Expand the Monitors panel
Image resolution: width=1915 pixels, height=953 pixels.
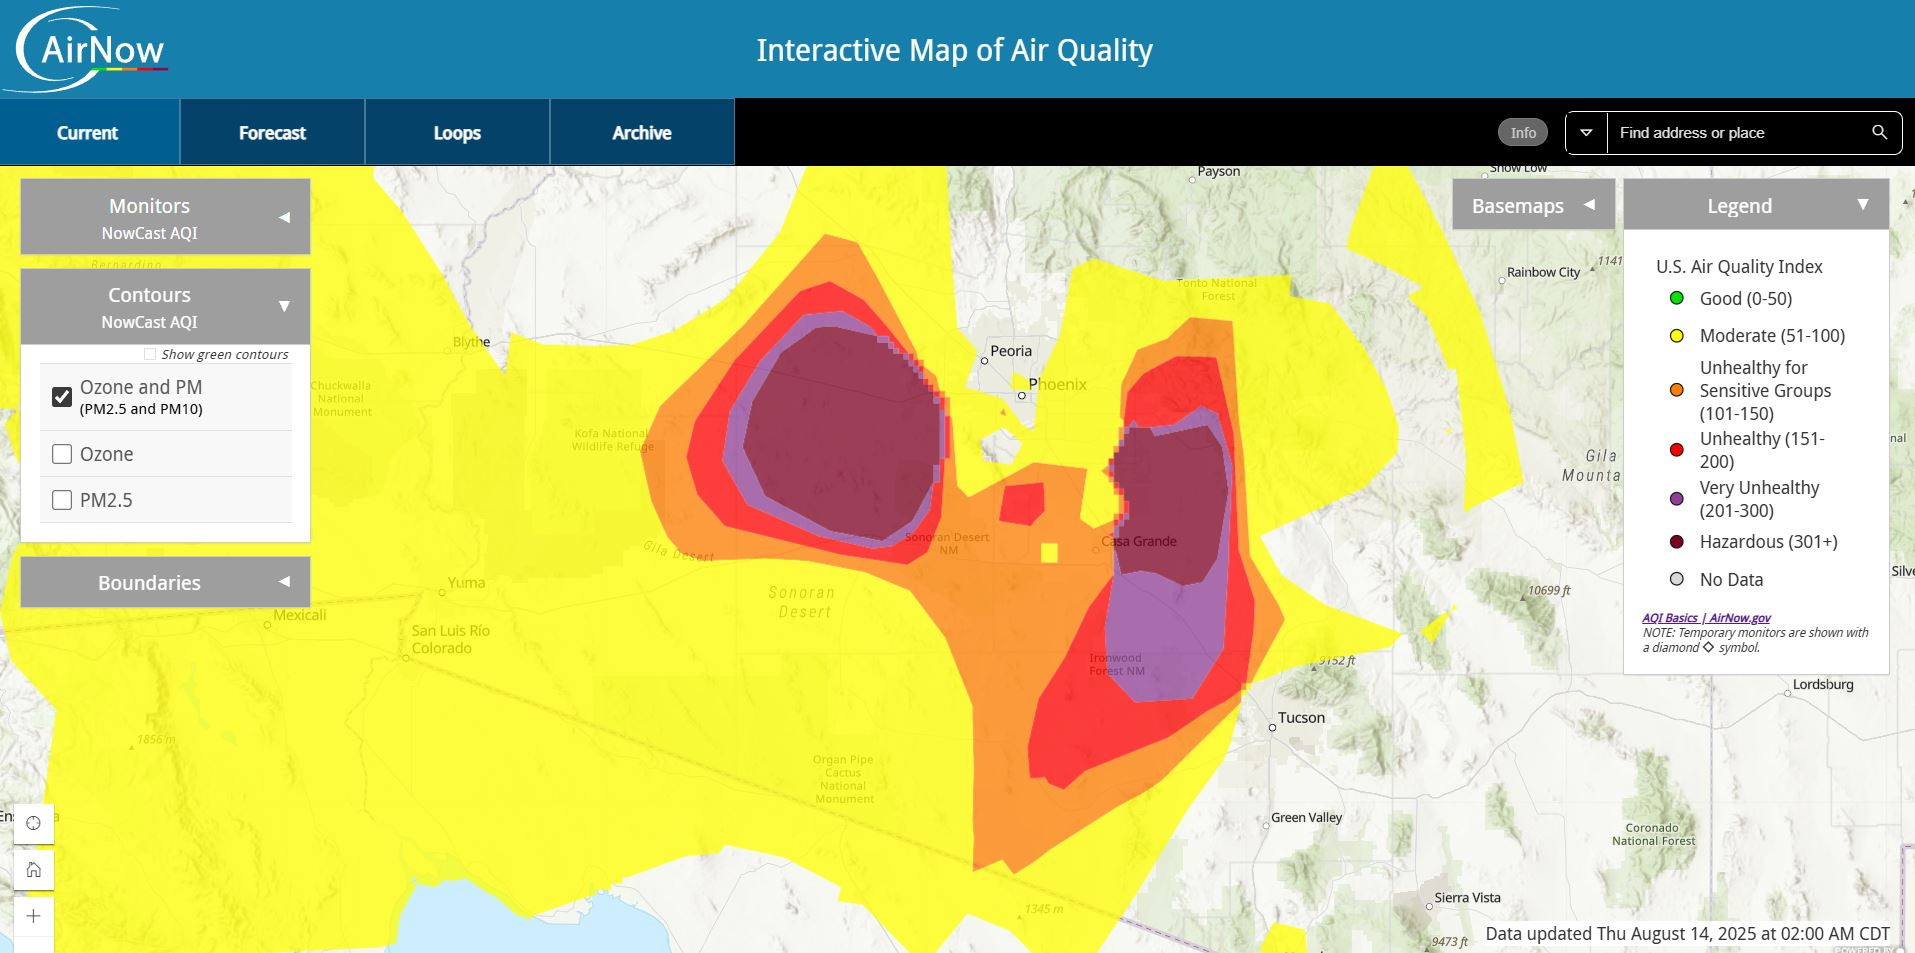165,217
